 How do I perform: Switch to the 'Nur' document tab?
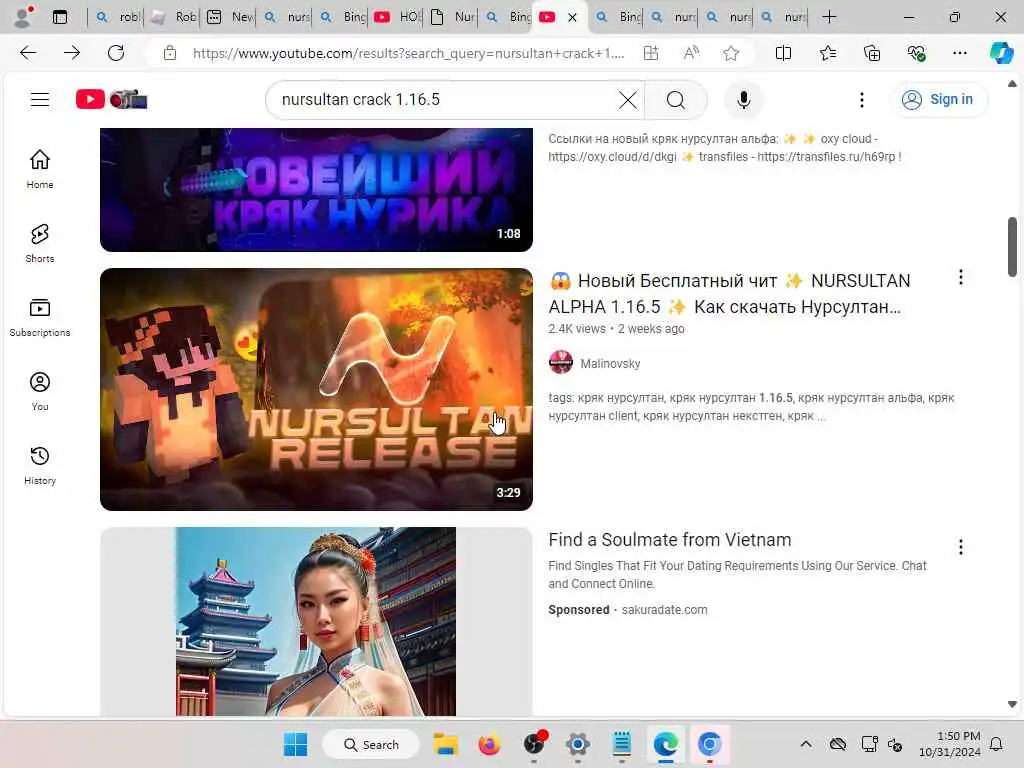[453, 17]
